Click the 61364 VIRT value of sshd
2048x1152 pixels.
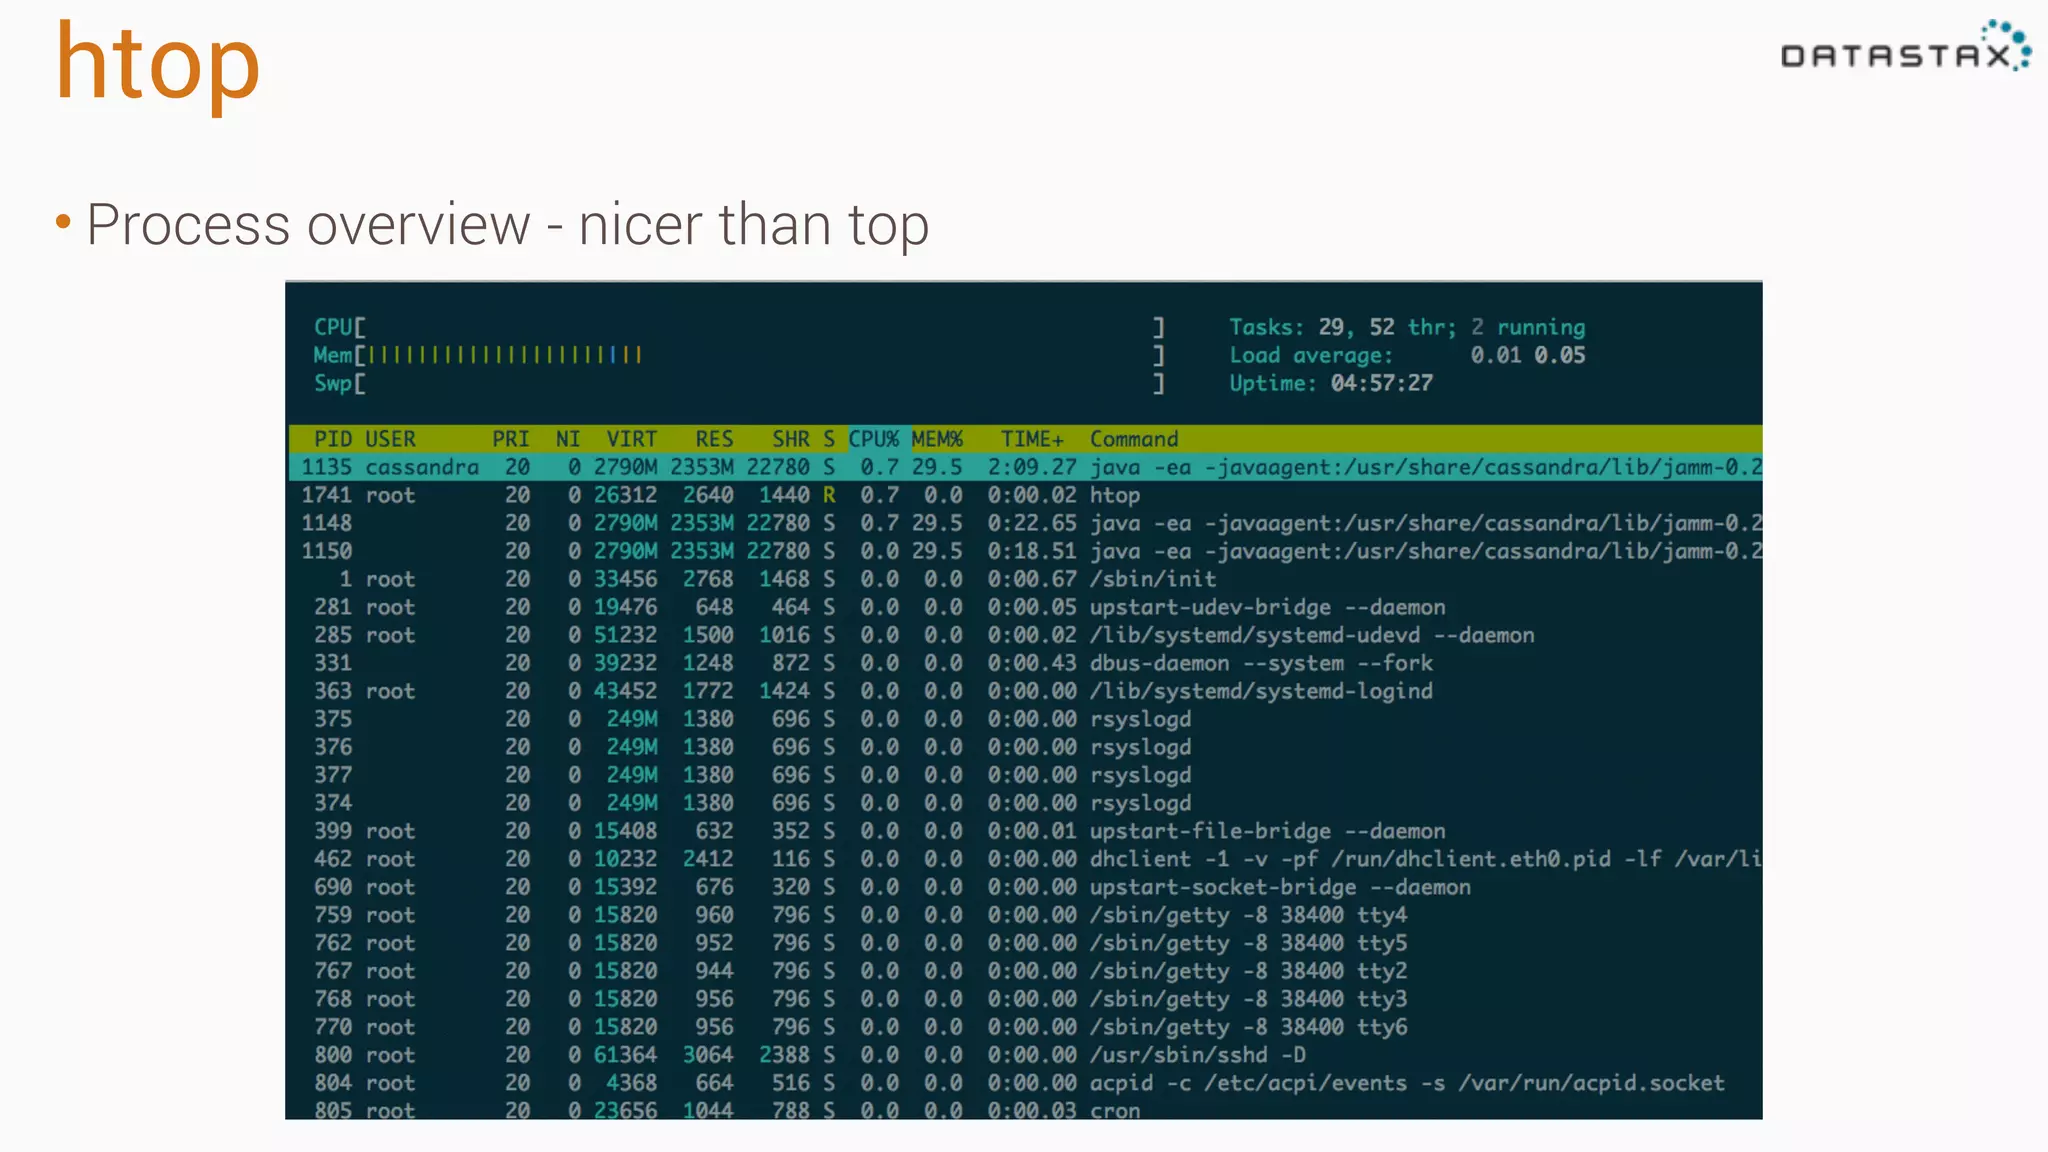click(626, 1055)
